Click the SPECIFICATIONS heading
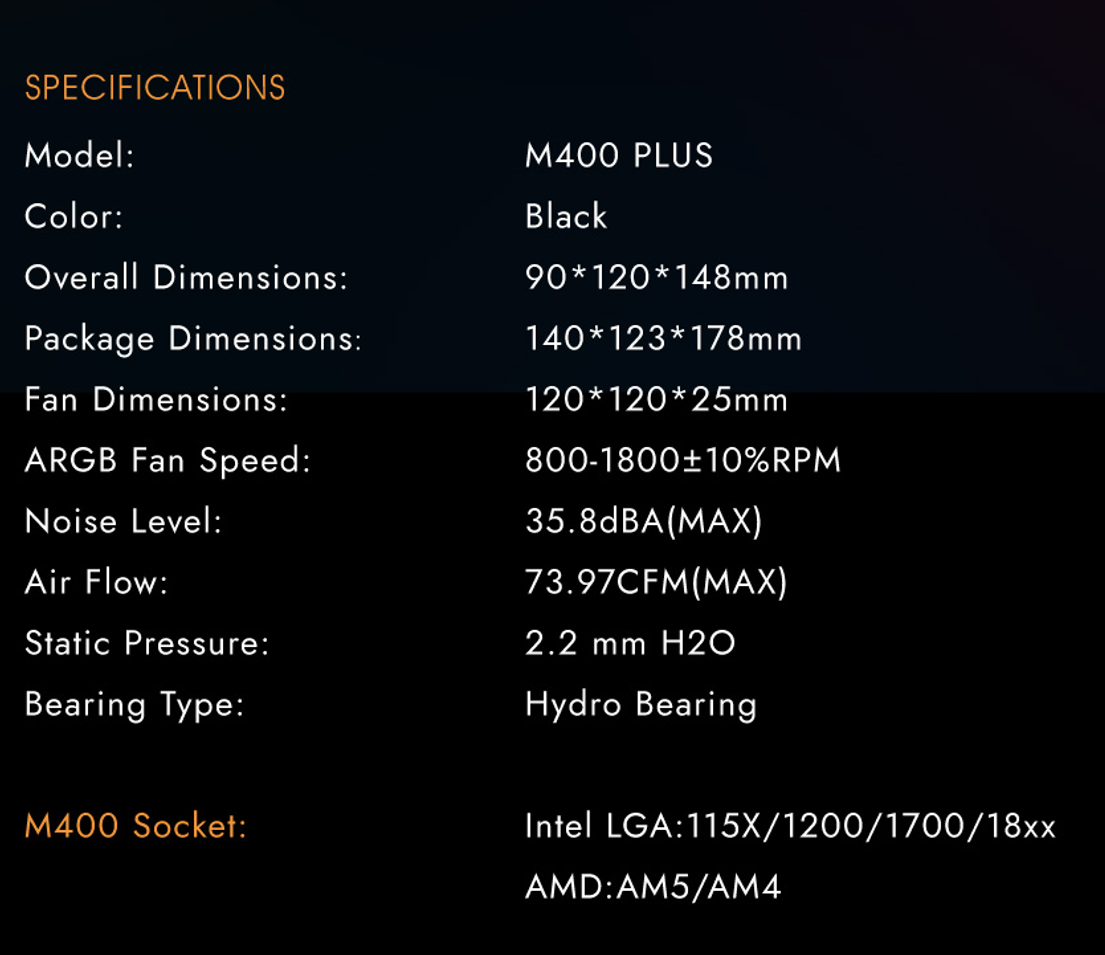The width and height of the screenshot is (1105, 955). pos(155,88)
